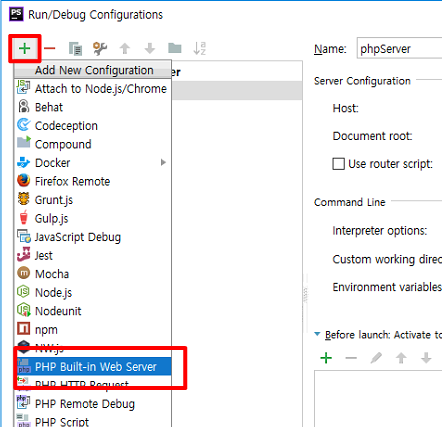Select PHP Script configuration

[x=93, y=421]
